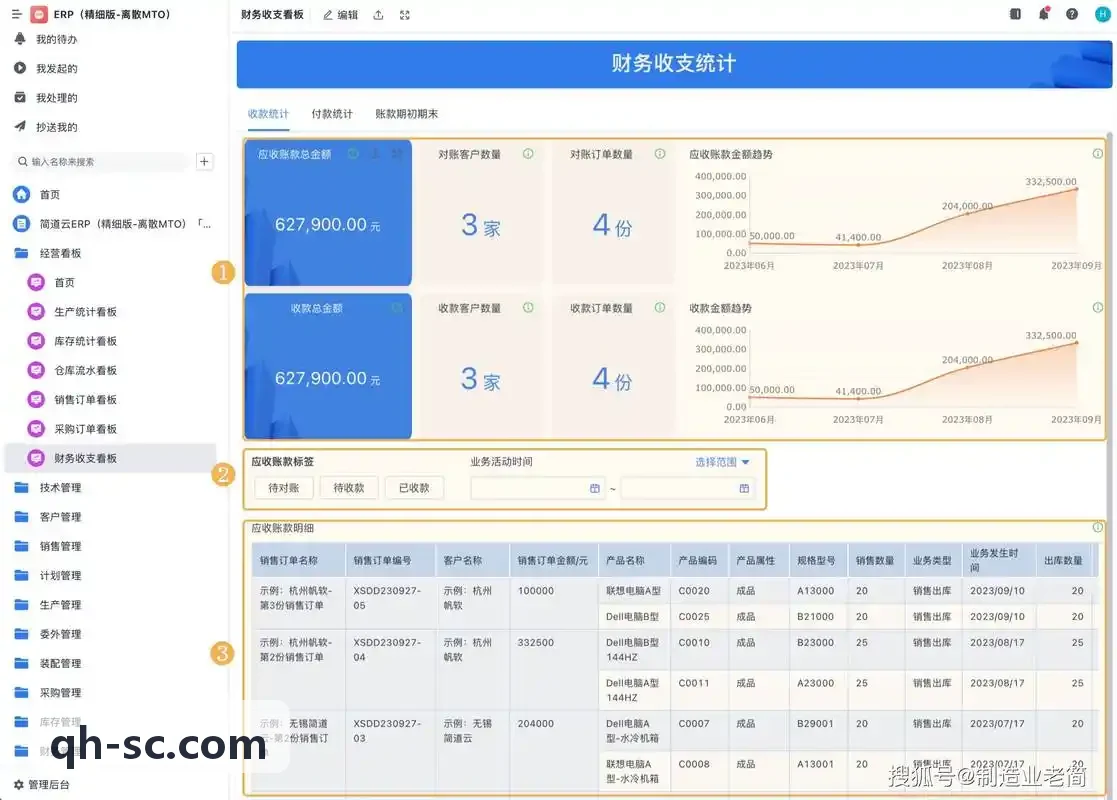
Task: Open notifications bell at top right
Action: [1044, 14]
